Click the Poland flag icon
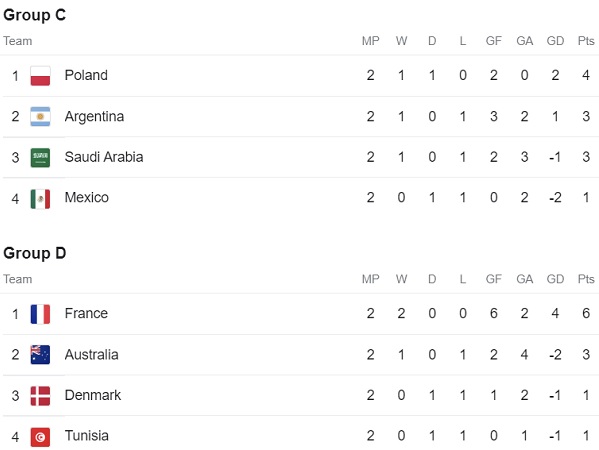The height and width of the screenshot is (450, 599). 40,76
